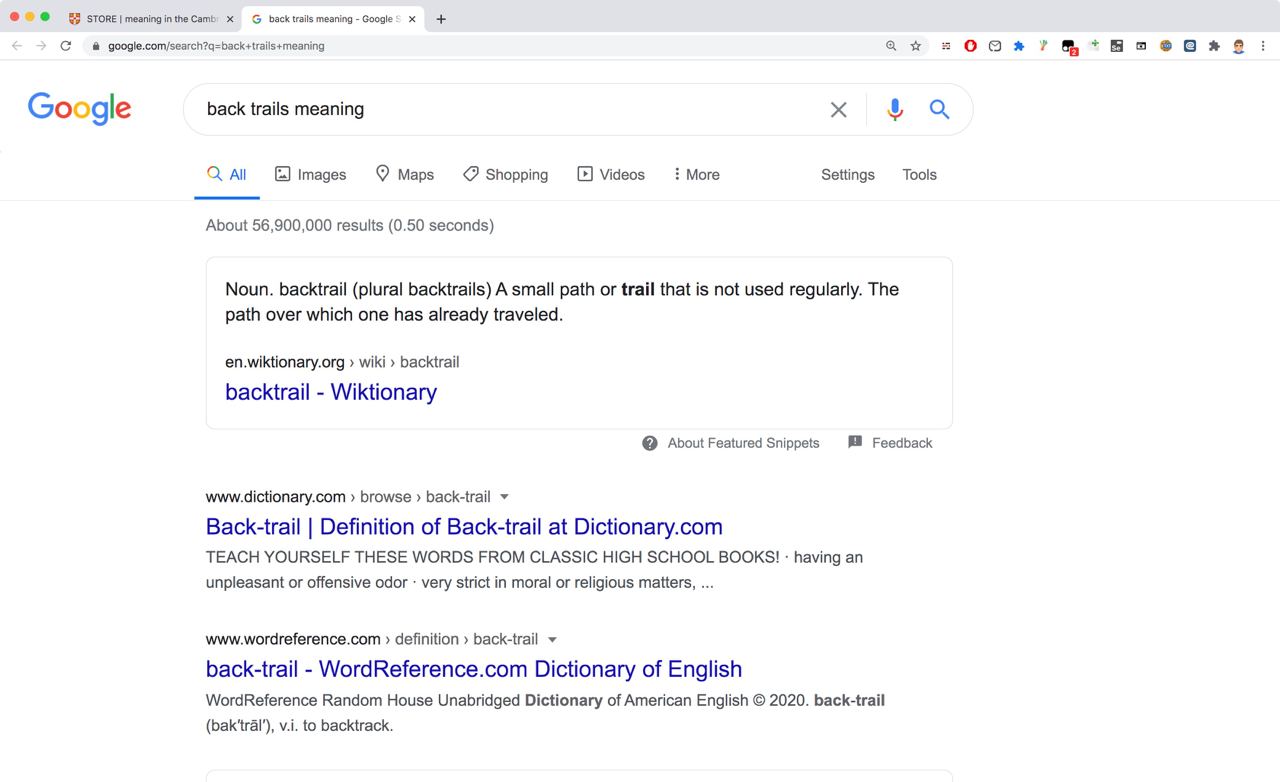The image size is (1280, 782).
Task: Click the small window-shaped extension icon
Action: (x=1141, y=46)
